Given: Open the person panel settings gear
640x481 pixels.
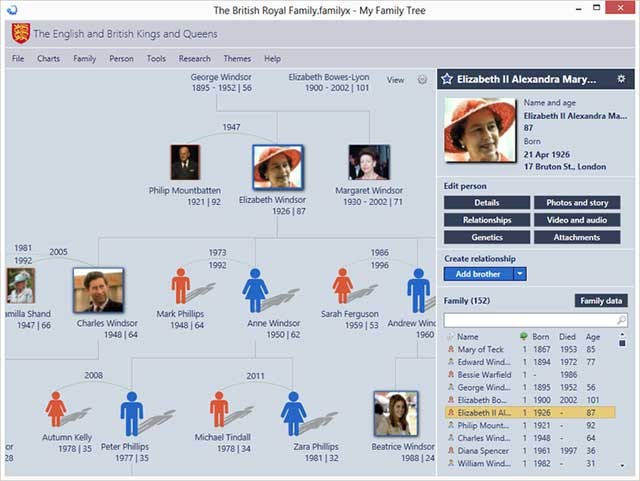Looking at the screenshot, I should tap(621, 79).
